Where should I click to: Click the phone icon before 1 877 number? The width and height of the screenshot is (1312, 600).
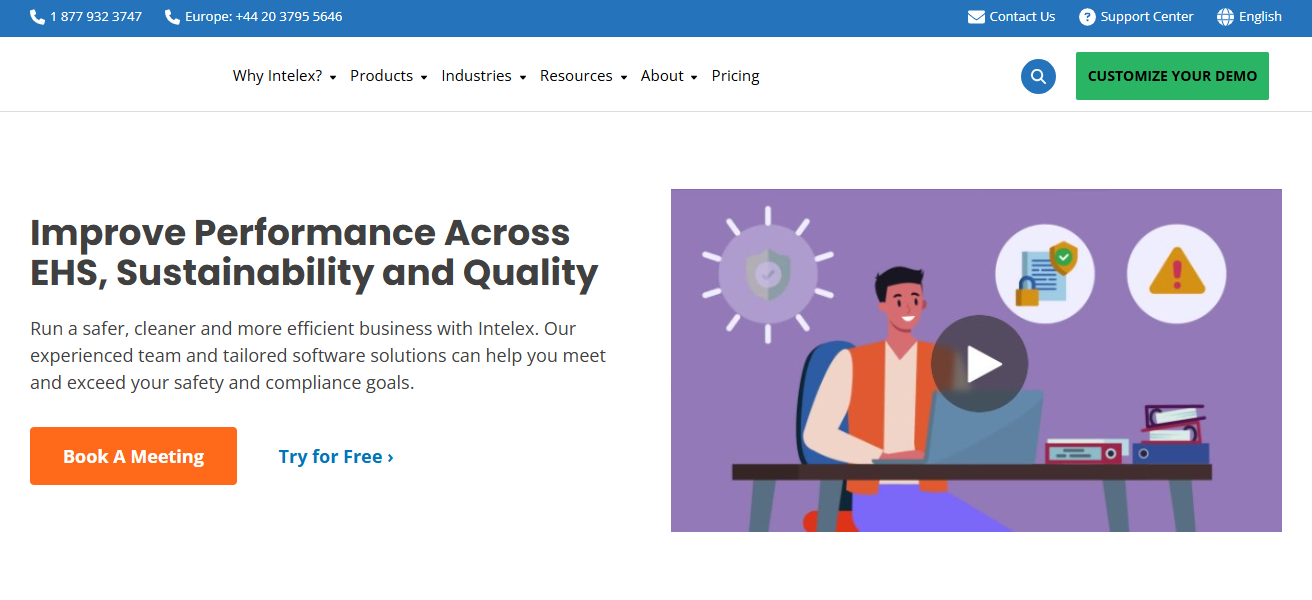pos(38,17)
